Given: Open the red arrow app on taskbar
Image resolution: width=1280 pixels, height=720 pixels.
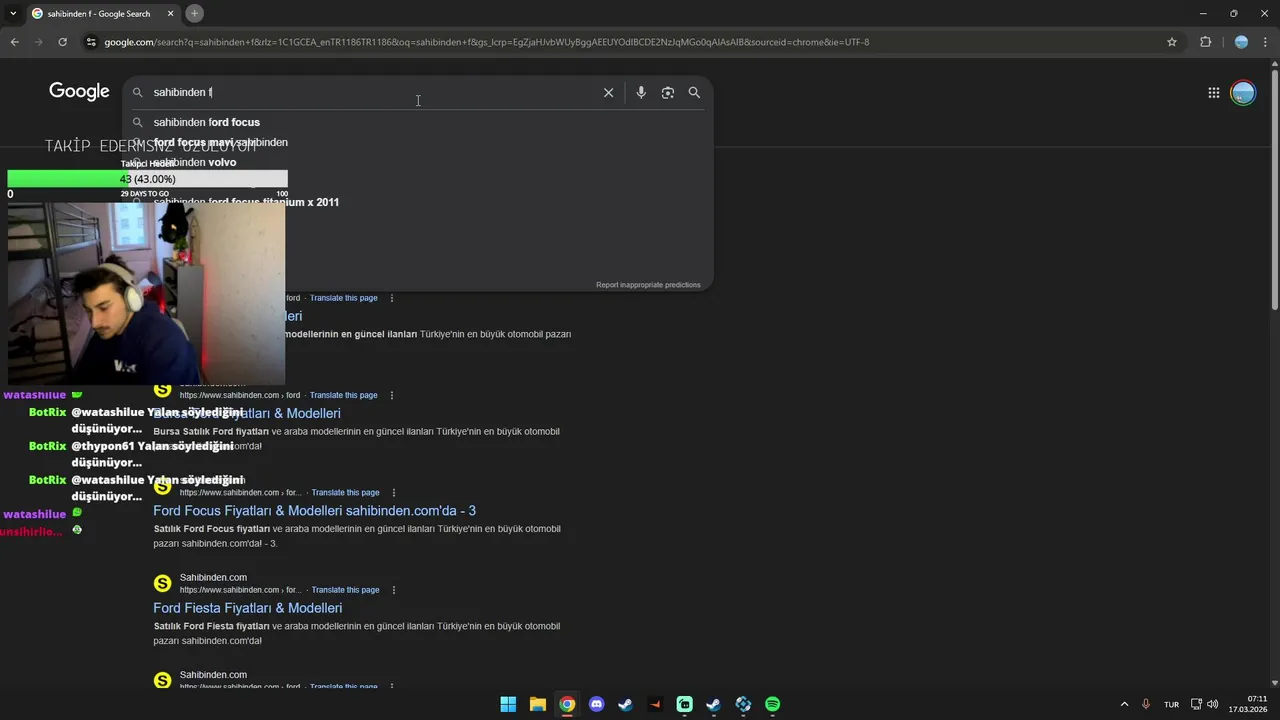Looking at the screenshot, I should click(x=655, y=704).
